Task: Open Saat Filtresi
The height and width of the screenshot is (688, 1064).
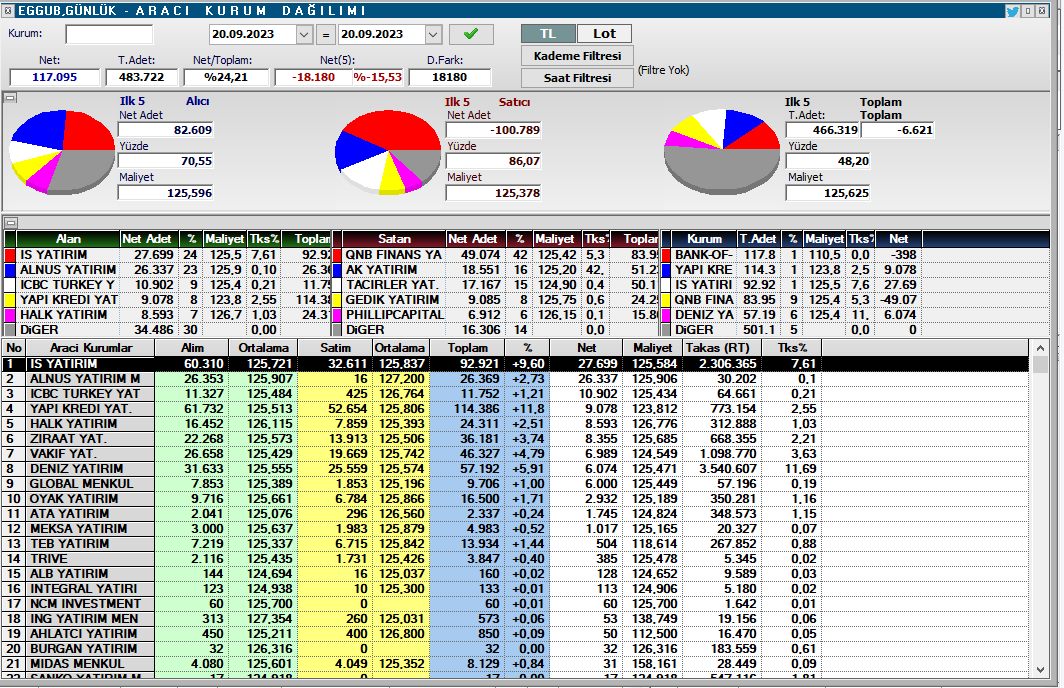Action: pyautogui.click(x=577, y=77)
